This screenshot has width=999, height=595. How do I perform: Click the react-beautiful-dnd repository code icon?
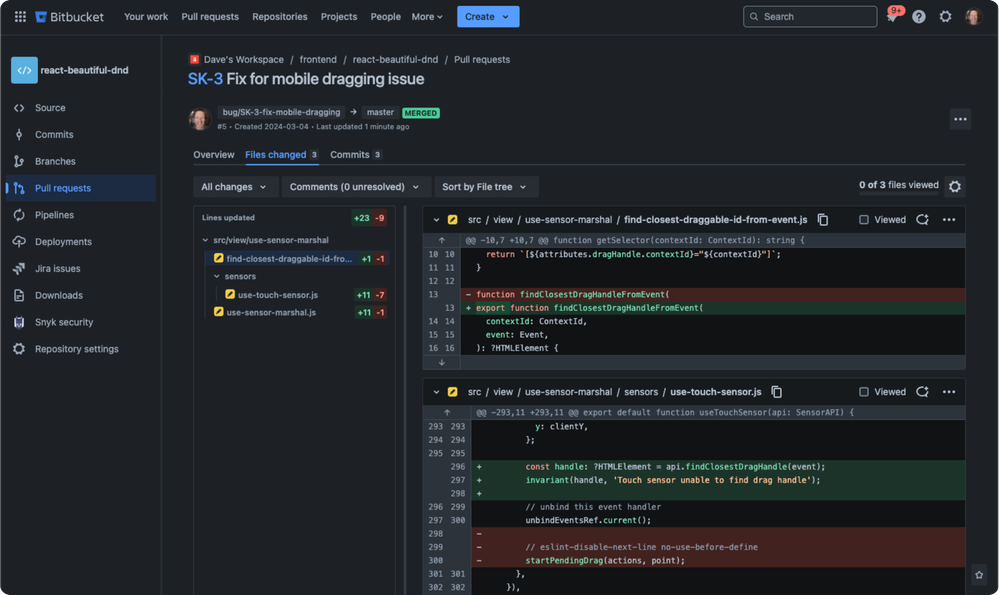24,70
